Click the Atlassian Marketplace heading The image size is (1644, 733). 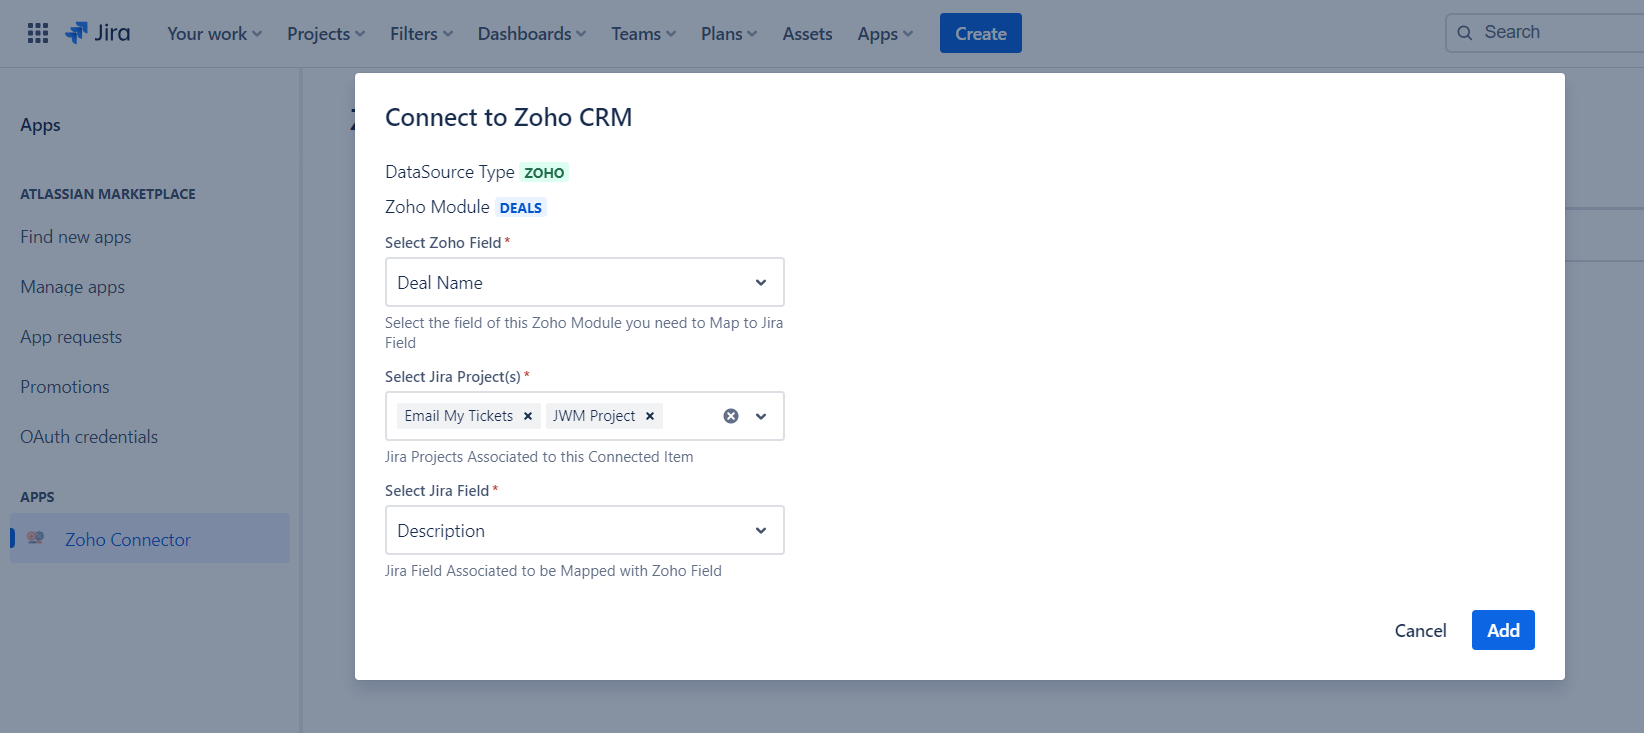point(108,194)
